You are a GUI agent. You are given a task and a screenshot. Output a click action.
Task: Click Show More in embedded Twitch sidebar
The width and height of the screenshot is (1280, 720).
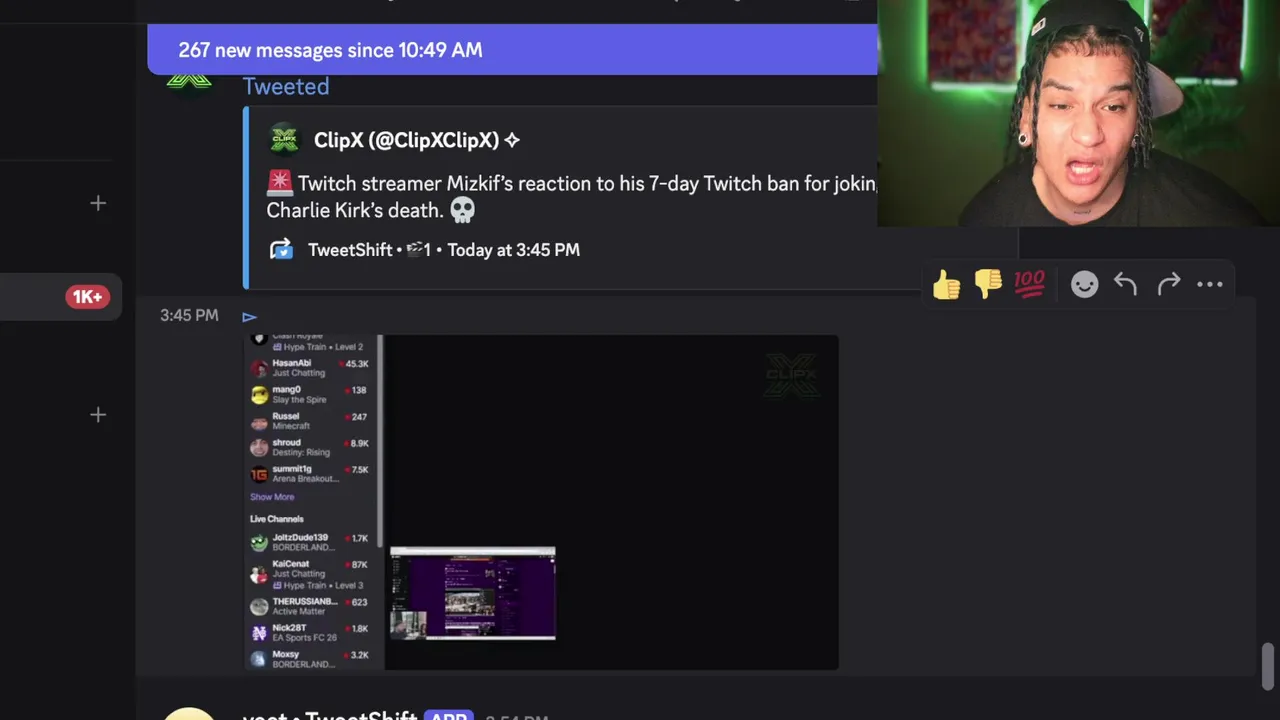[x=272, y=497]
